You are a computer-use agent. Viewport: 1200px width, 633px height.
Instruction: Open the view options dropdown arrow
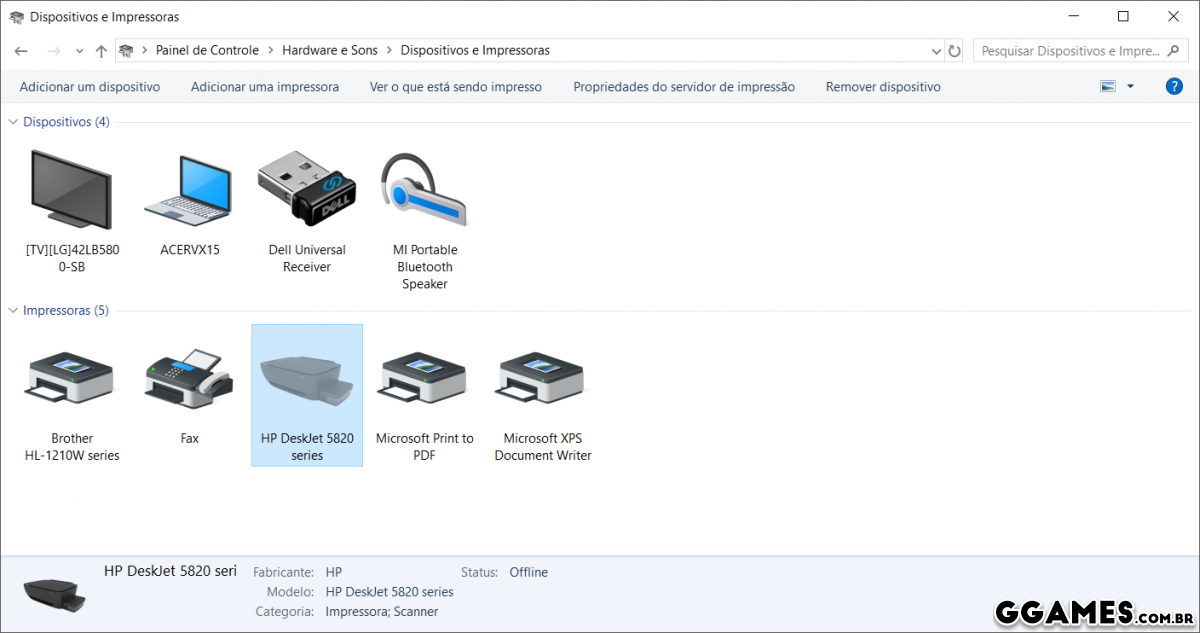[x=1131, y=87]
